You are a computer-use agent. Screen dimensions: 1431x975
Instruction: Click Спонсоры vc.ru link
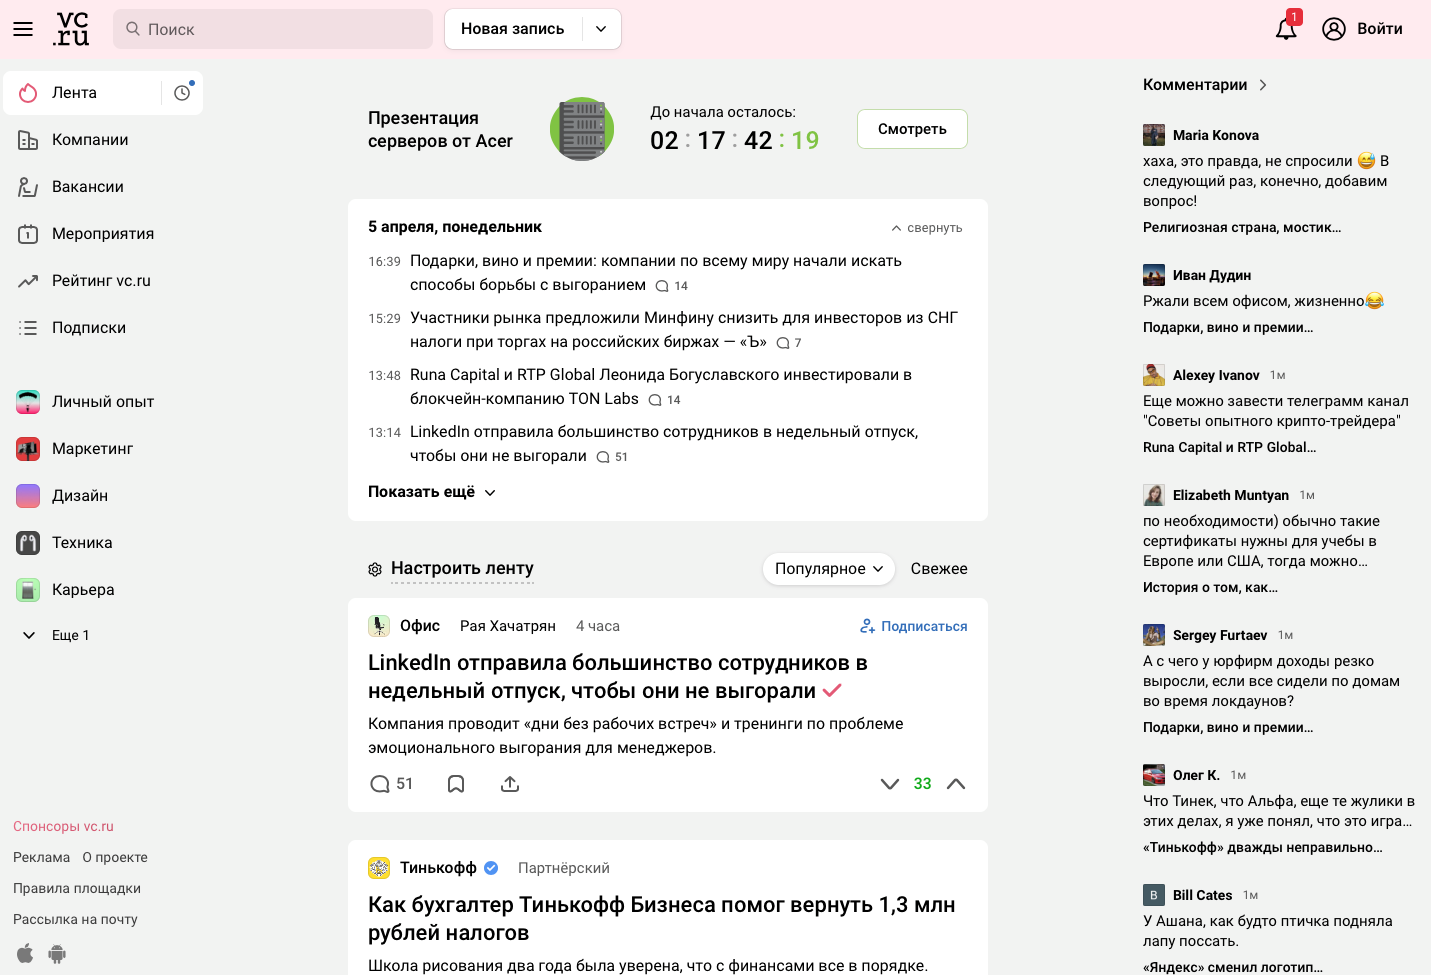(63, 826)
